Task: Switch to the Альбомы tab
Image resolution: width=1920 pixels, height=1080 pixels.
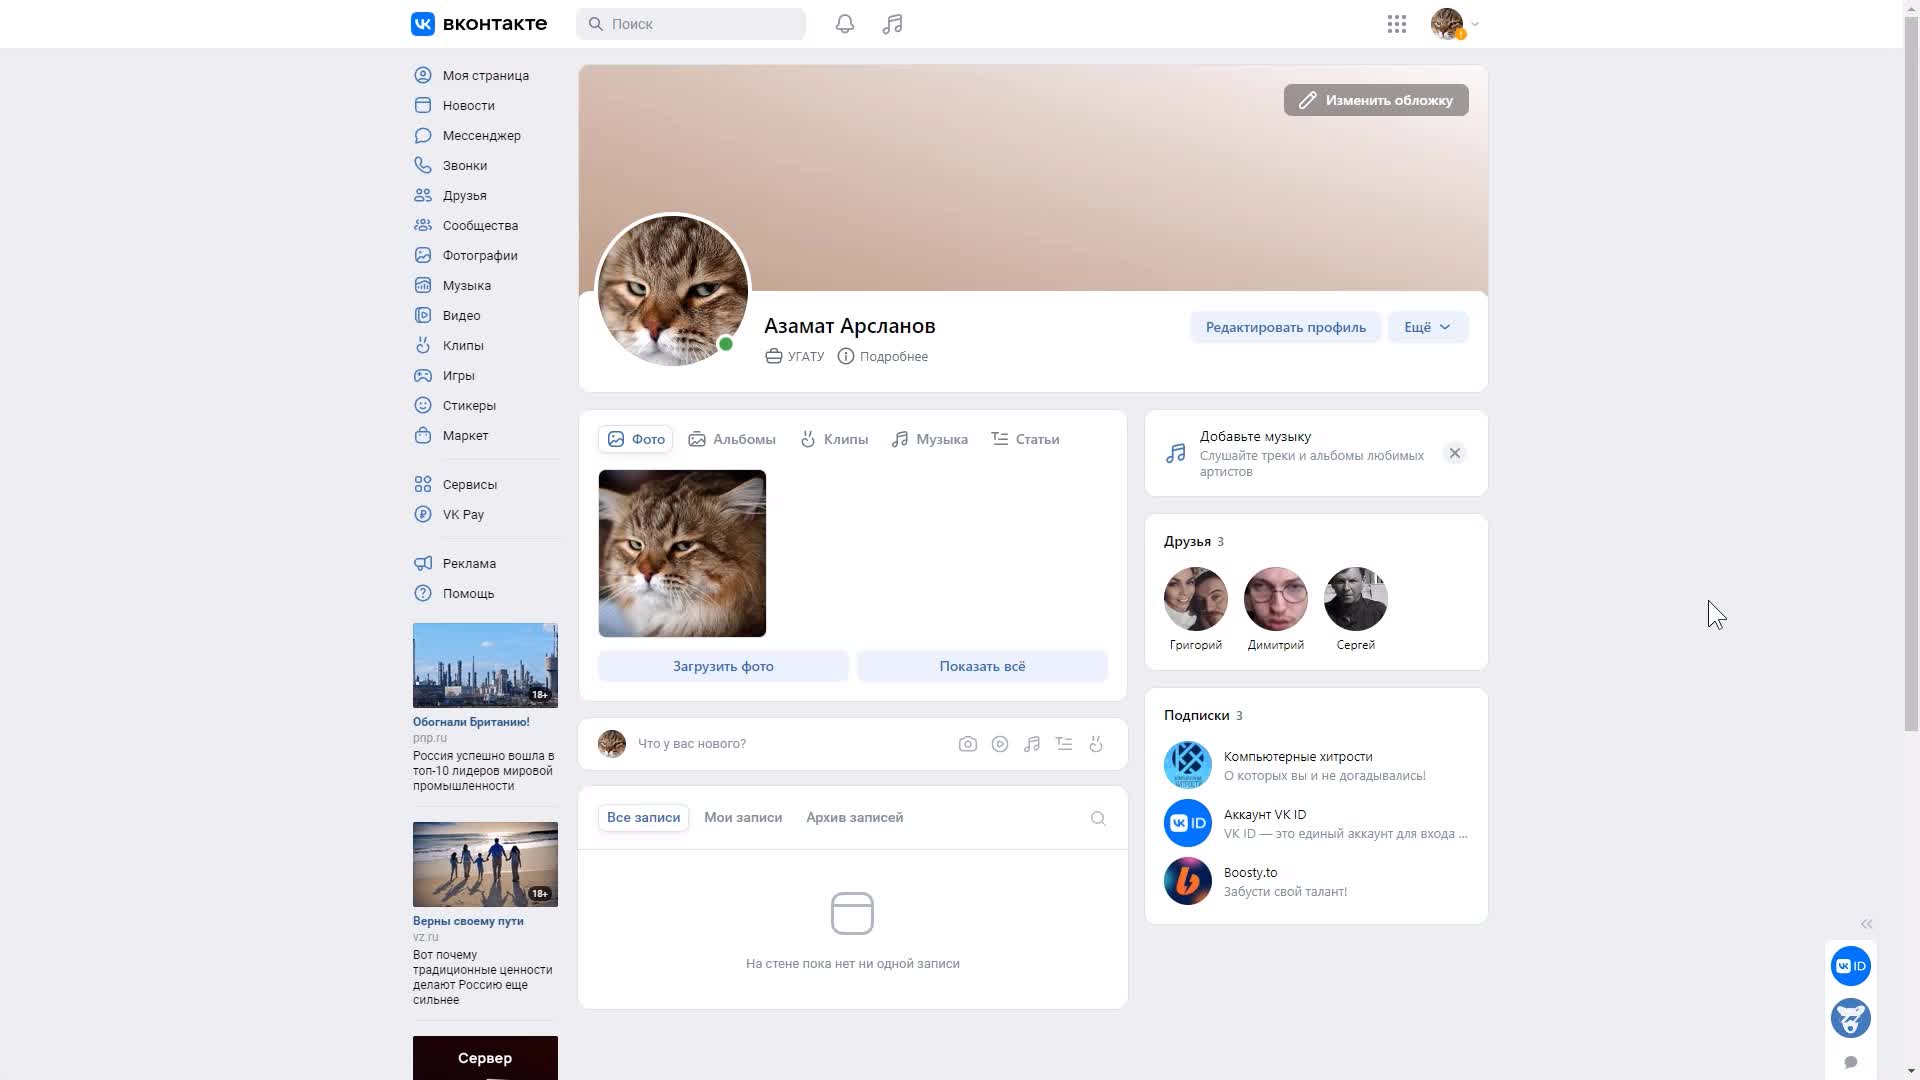Action: (x=732, y=439)
